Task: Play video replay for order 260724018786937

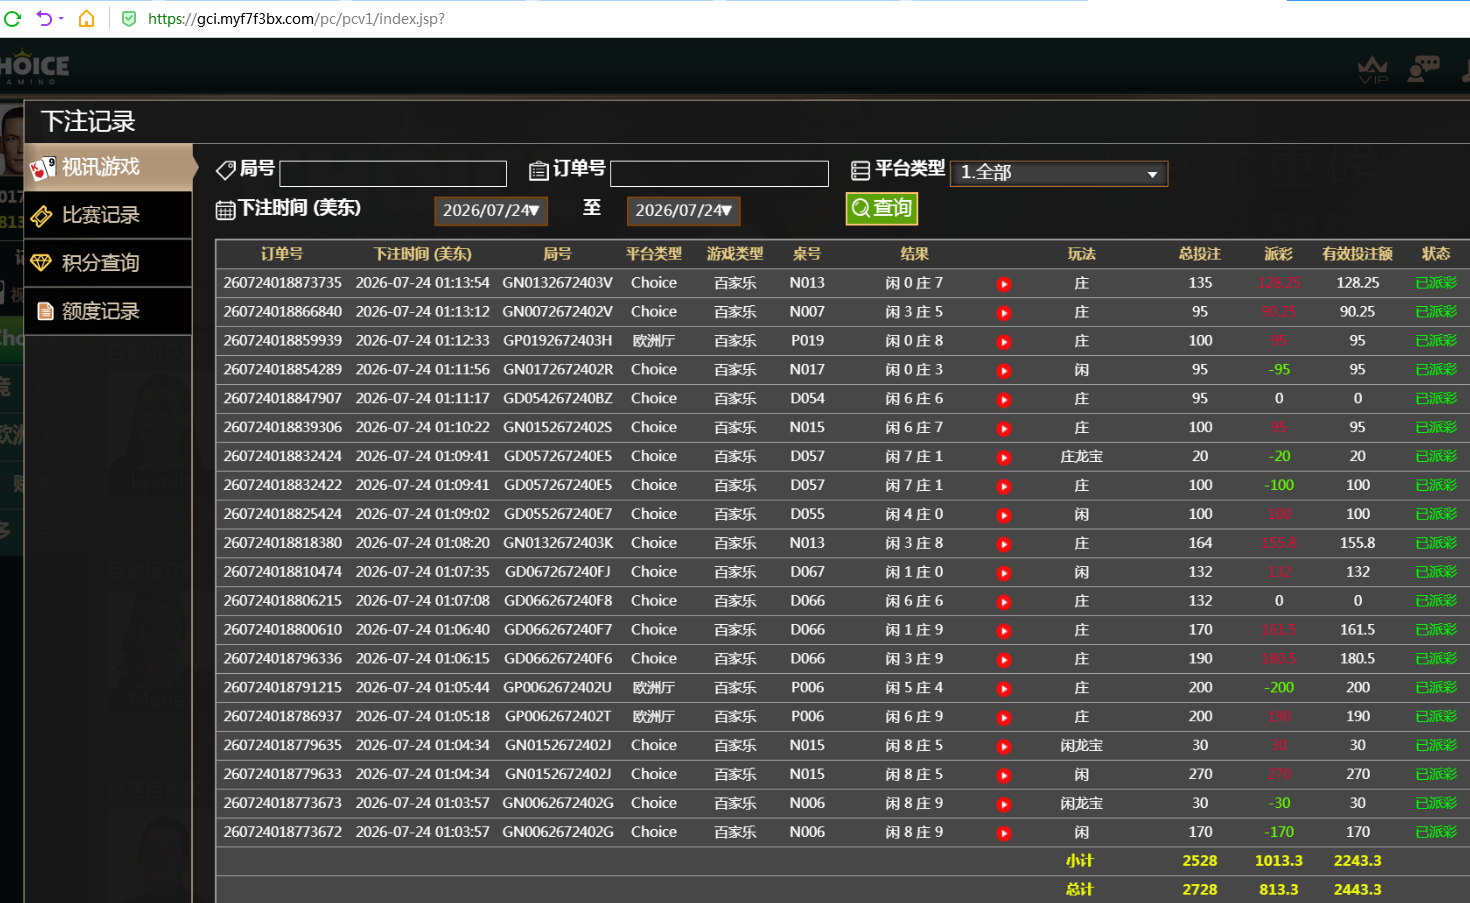Action: [1004, 719]
